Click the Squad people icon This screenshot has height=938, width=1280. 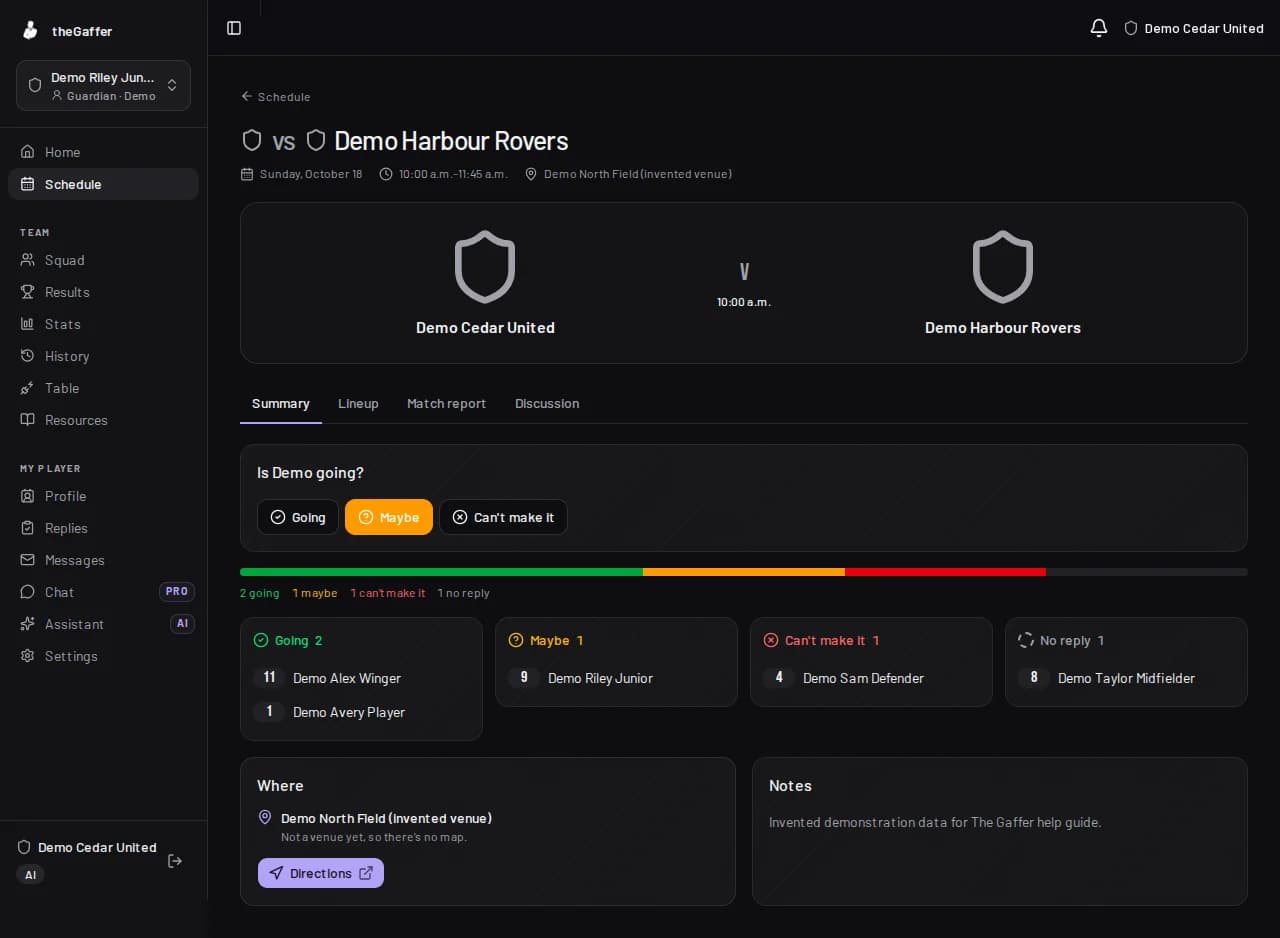[x=27, y=260]
